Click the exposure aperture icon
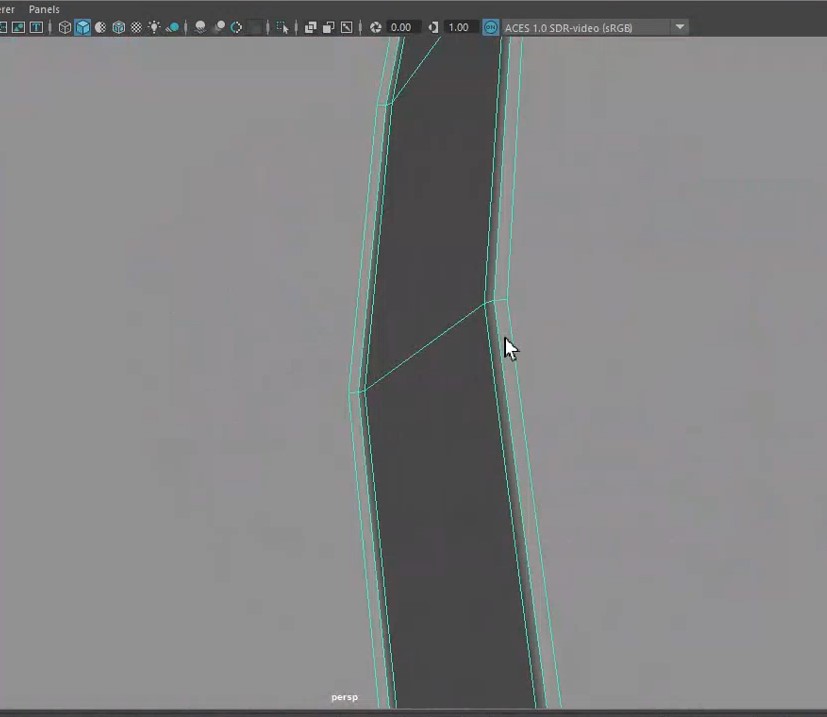827x717 pixels. [376, 27]
